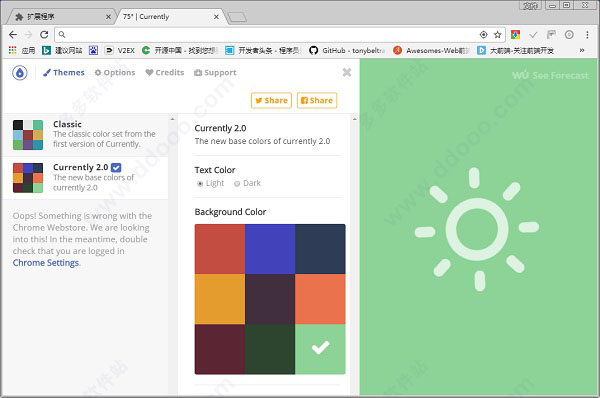The width and height of the screenshot is (600, 398).
Task: Toggle the Currently 2.0 theme checkbox
Action: click(116, 167)
